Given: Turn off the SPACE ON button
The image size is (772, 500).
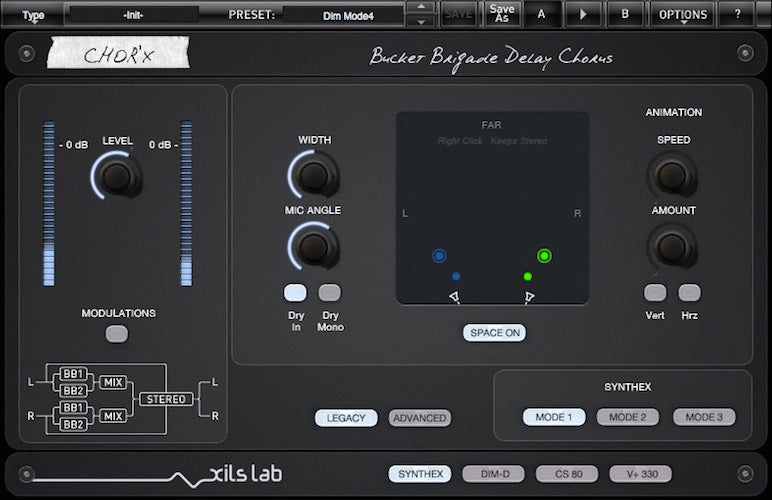Looking at the screenshot, I should point(494,333).
